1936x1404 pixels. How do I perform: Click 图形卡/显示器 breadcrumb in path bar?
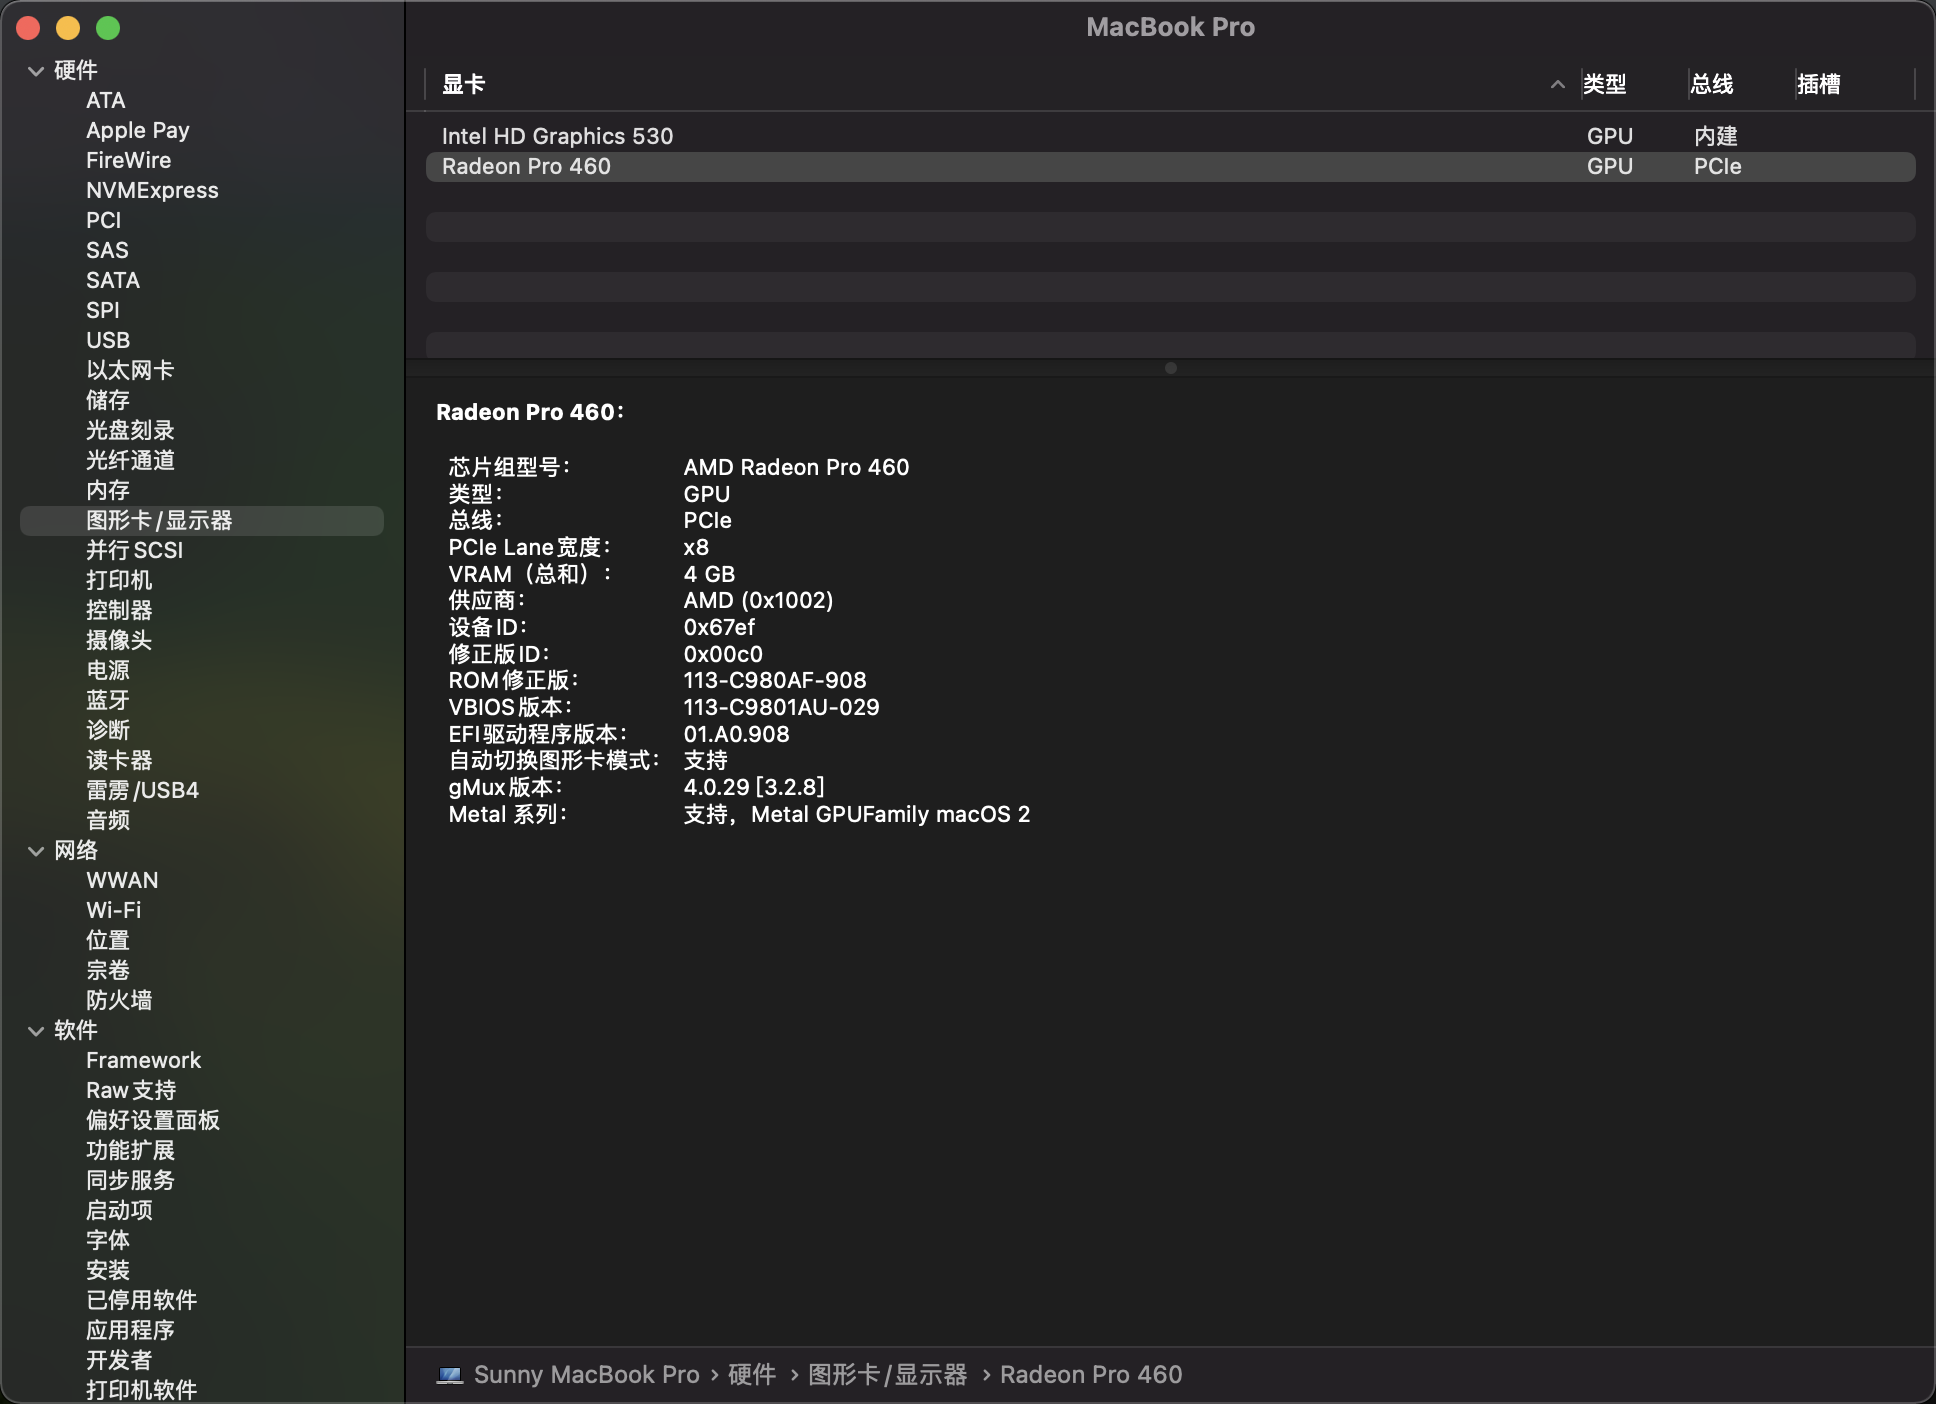887,1375
